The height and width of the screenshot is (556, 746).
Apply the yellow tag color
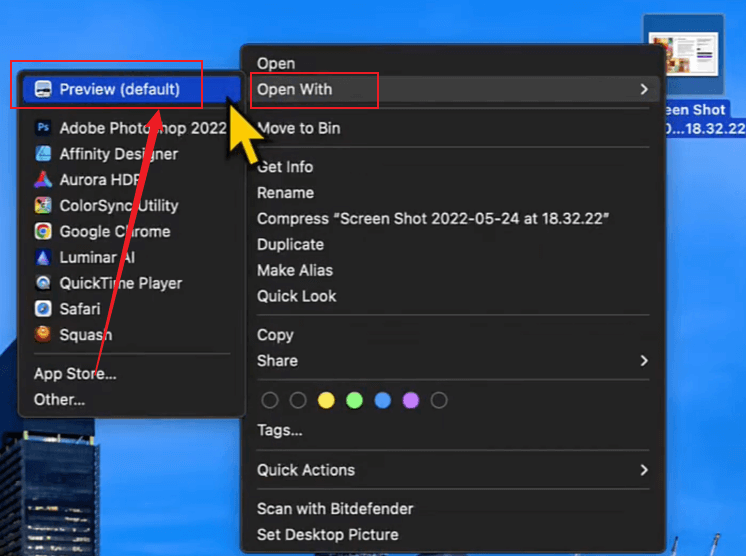coord(326,400)
